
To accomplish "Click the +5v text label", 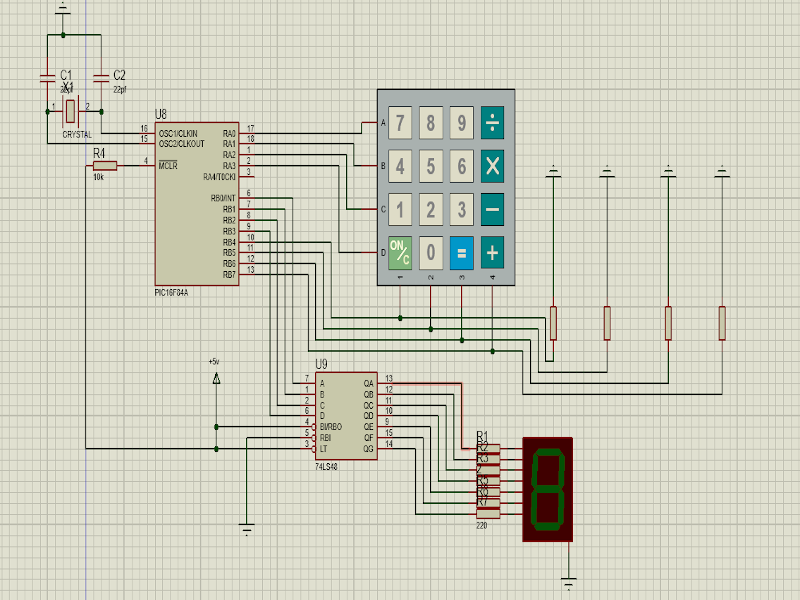I will [214, 362].
